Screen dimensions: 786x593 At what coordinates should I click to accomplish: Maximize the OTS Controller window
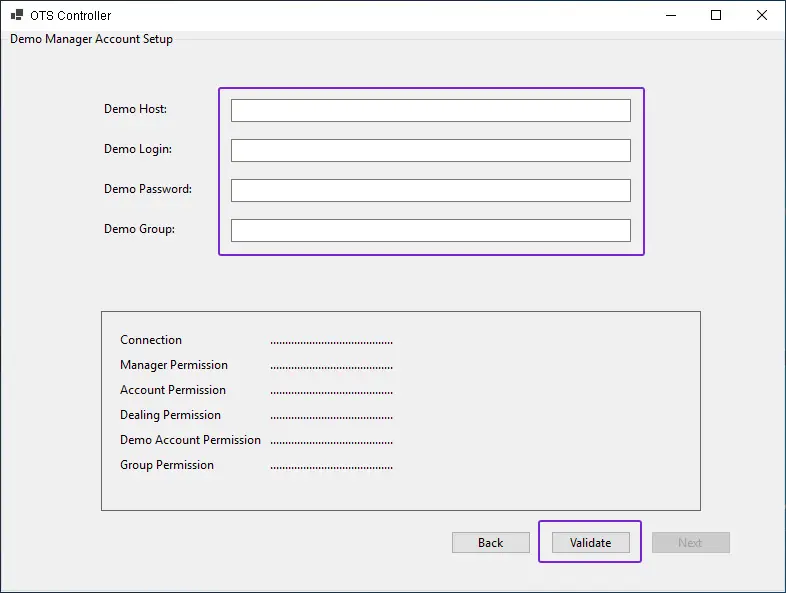(x=716, y=15)
